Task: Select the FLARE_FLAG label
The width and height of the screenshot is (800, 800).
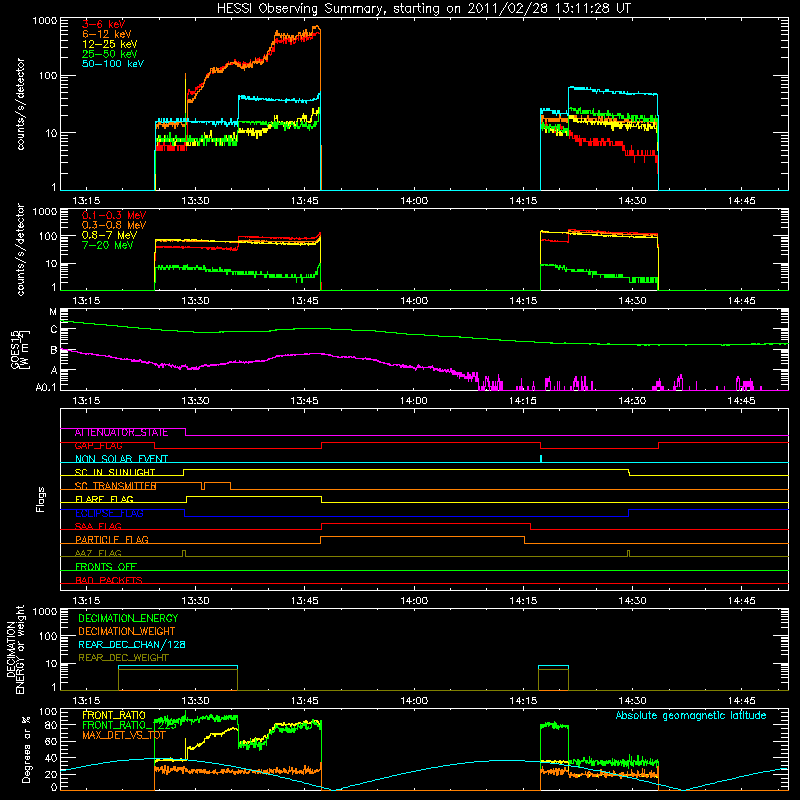Action: 104,499
